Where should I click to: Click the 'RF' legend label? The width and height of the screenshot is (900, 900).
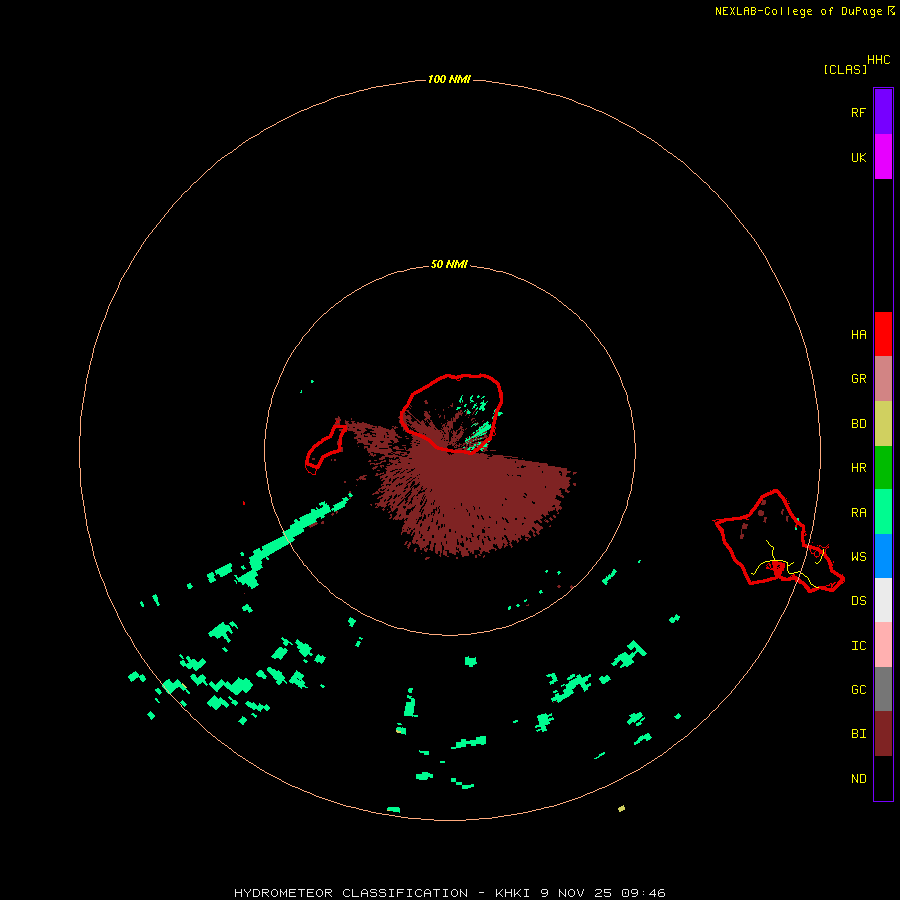pos(859,112)
